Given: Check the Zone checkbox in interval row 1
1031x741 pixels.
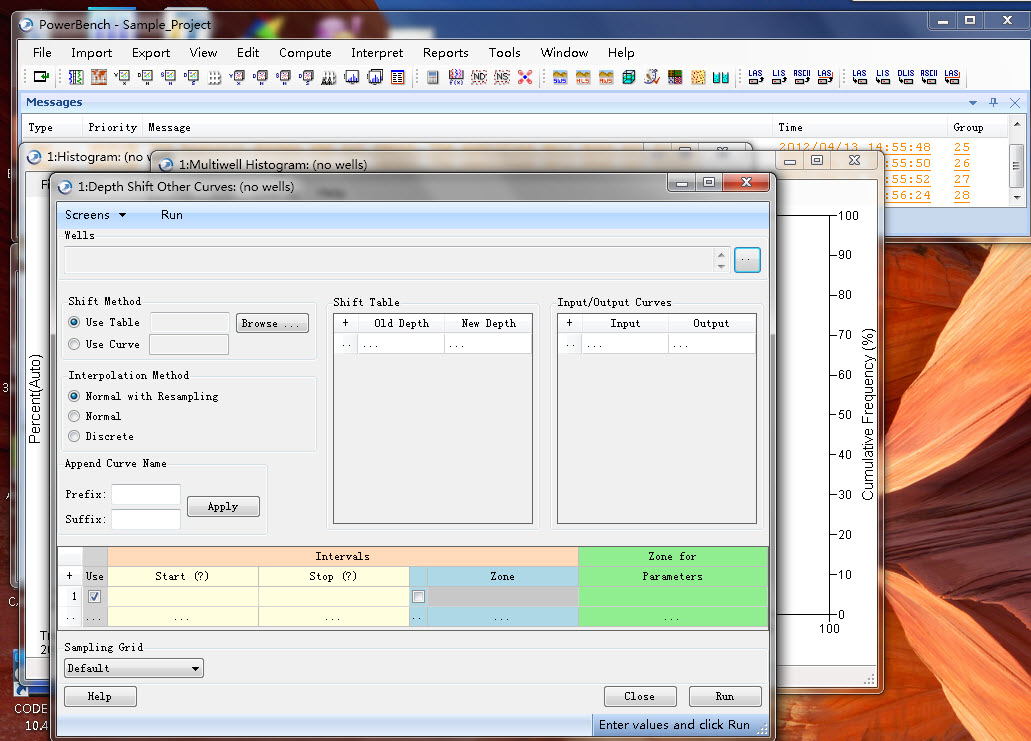Looking at the screenshot, I should click(418, 596).
